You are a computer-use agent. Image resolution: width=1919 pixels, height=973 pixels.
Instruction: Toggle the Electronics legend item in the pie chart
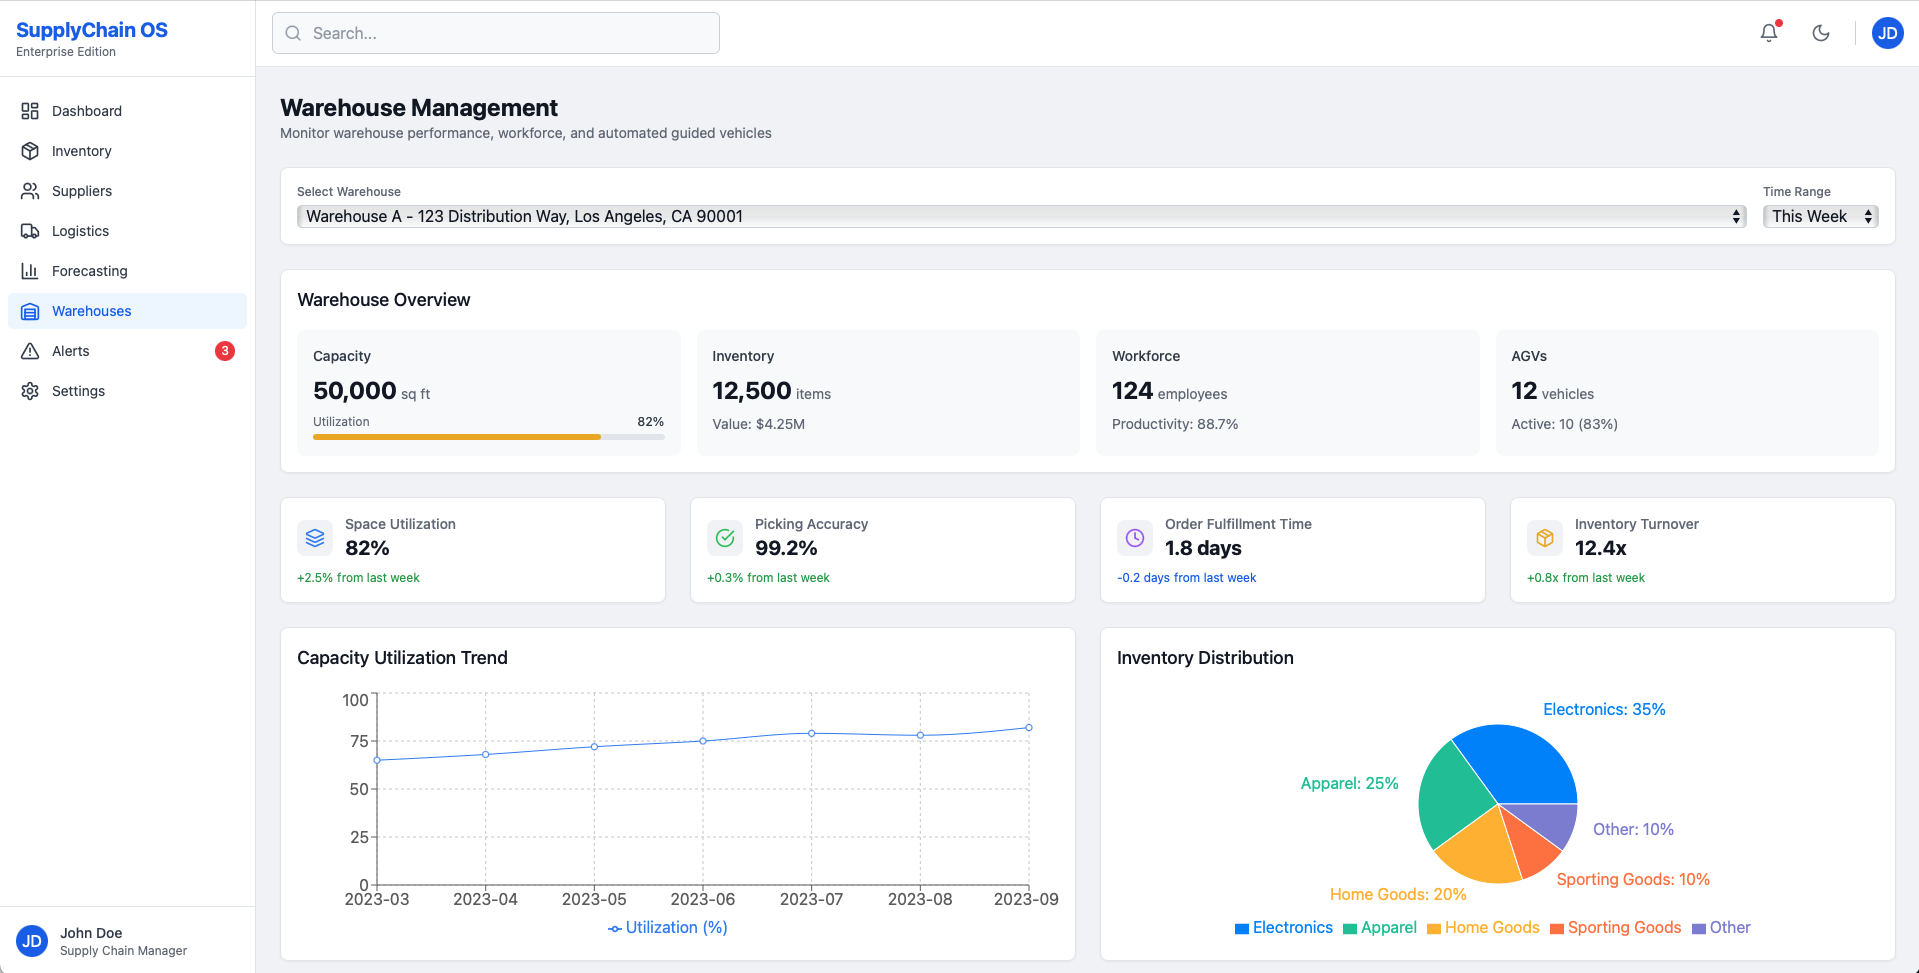click(1283, 928)
